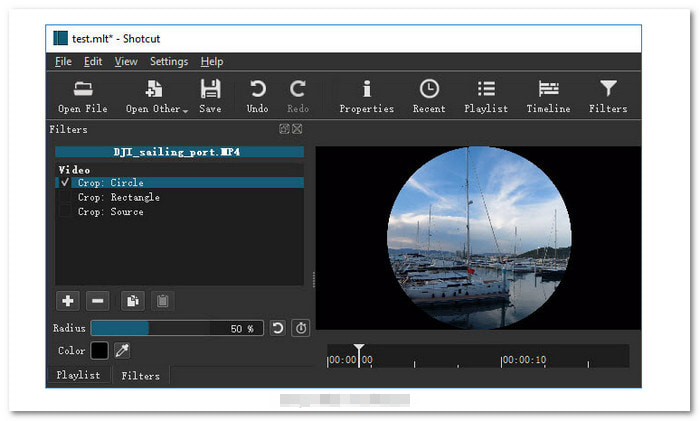700x421 pixels.
Task: Open the Help menu
Action: pos(212,62)
